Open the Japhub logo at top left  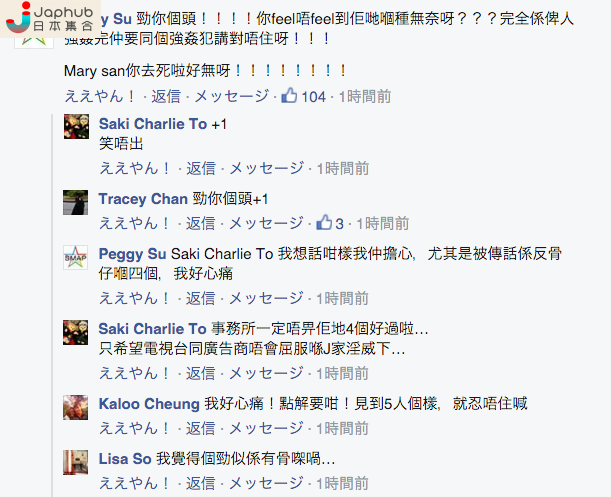50,19
